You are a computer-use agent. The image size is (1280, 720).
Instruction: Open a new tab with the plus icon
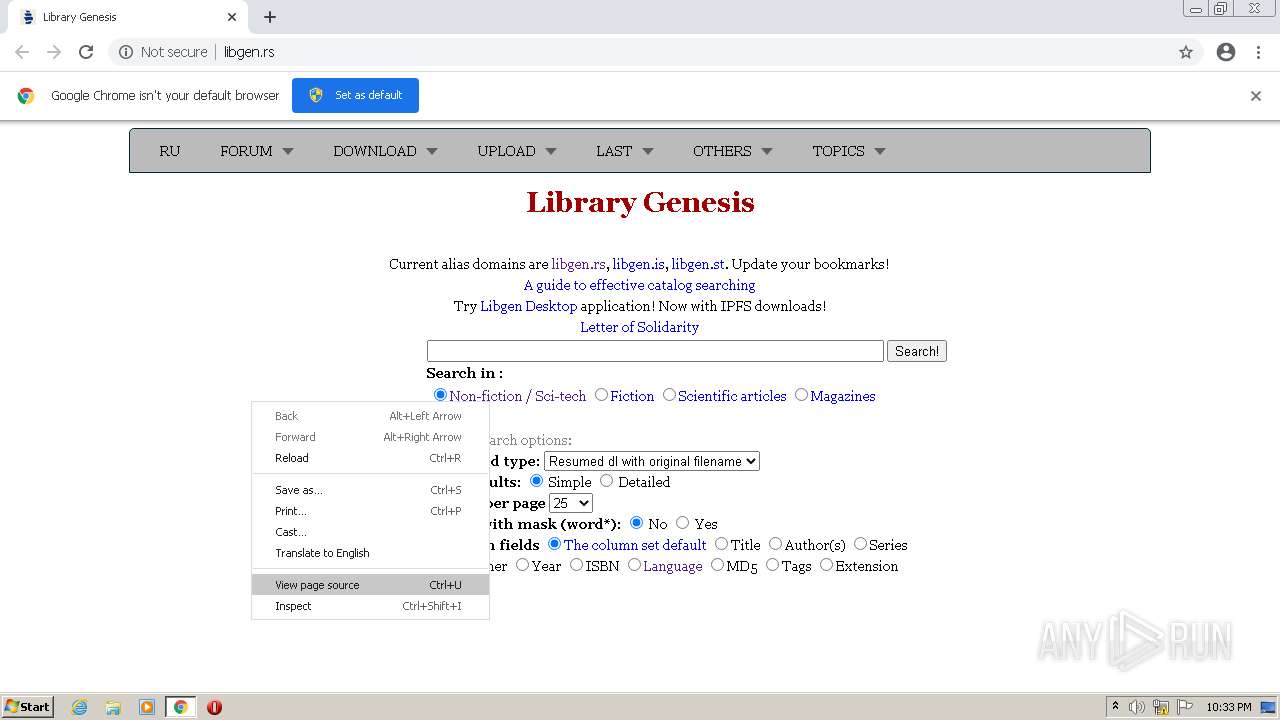[270, 17]
